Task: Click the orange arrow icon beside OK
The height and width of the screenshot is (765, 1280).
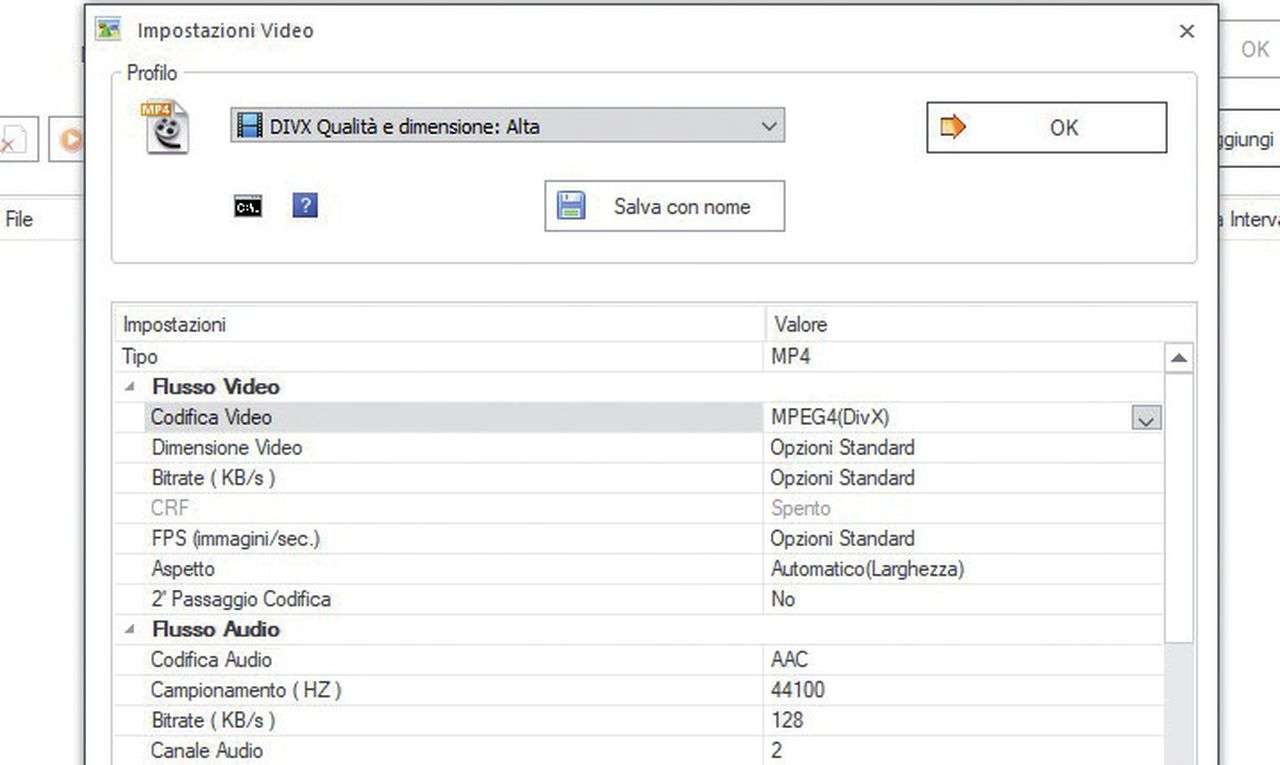Action: point(954,127)
